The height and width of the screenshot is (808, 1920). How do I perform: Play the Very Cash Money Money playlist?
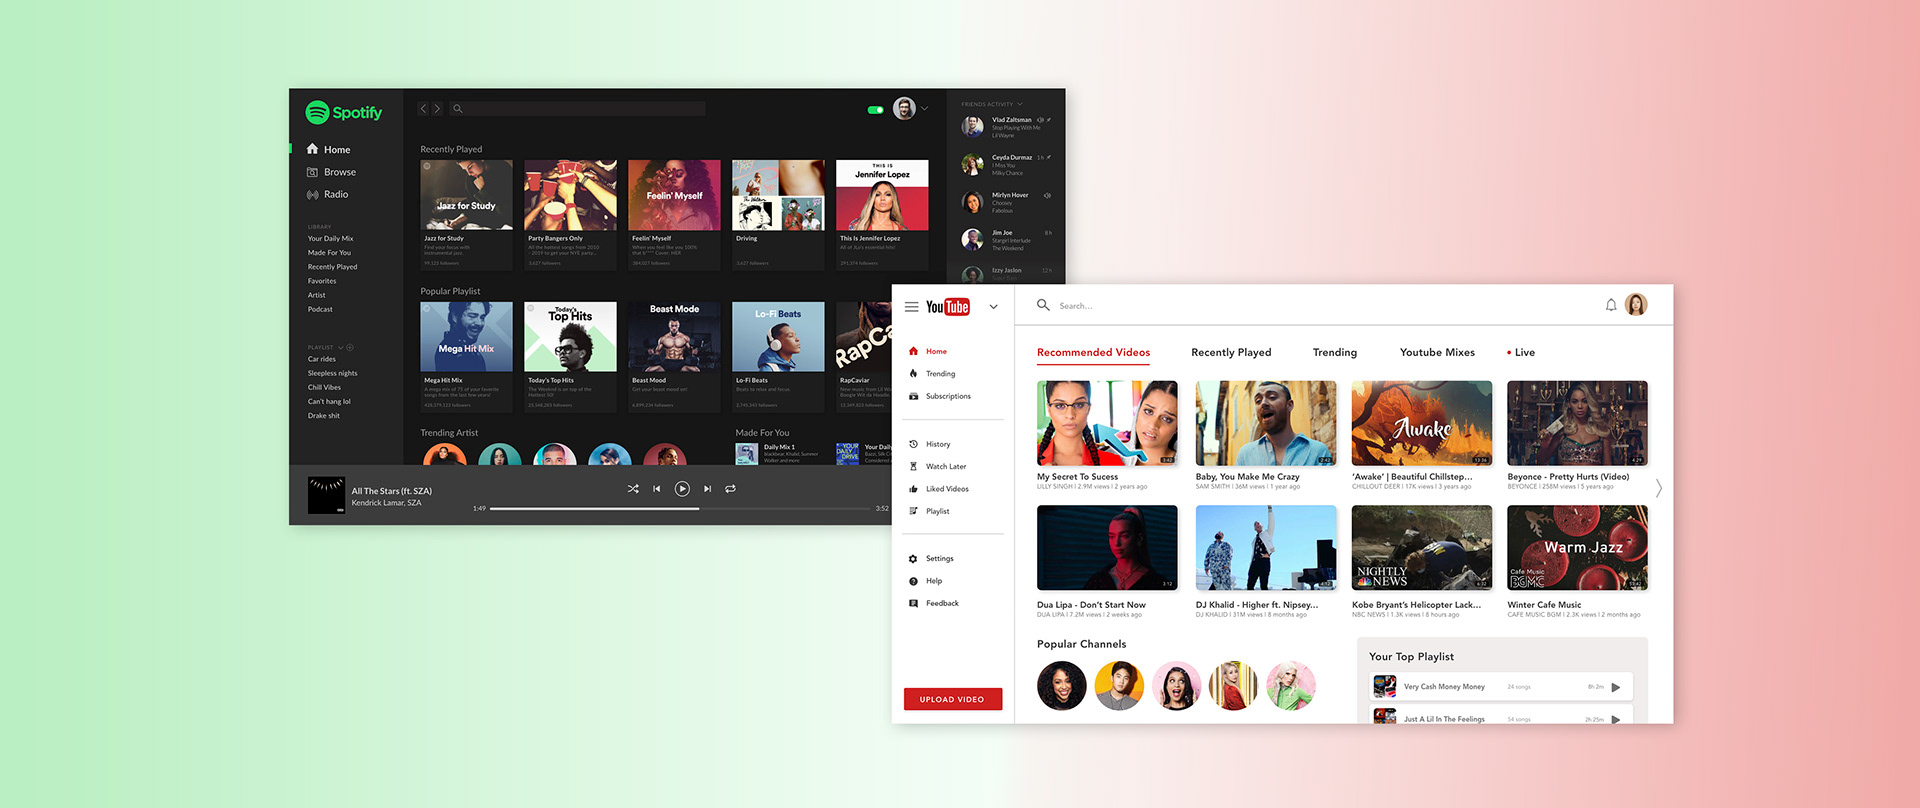click(x=1616, y=687)
